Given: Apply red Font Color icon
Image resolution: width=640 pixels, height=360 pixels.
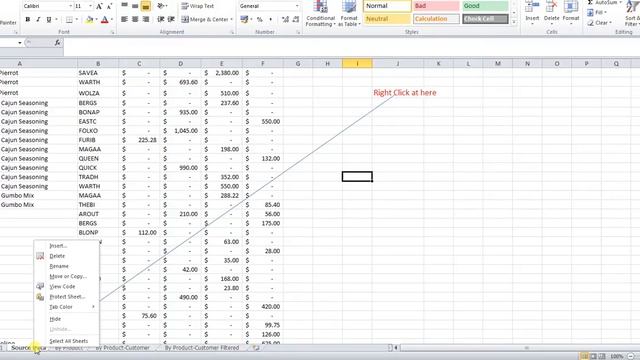Looking at the screenshot, I should 104,19.
